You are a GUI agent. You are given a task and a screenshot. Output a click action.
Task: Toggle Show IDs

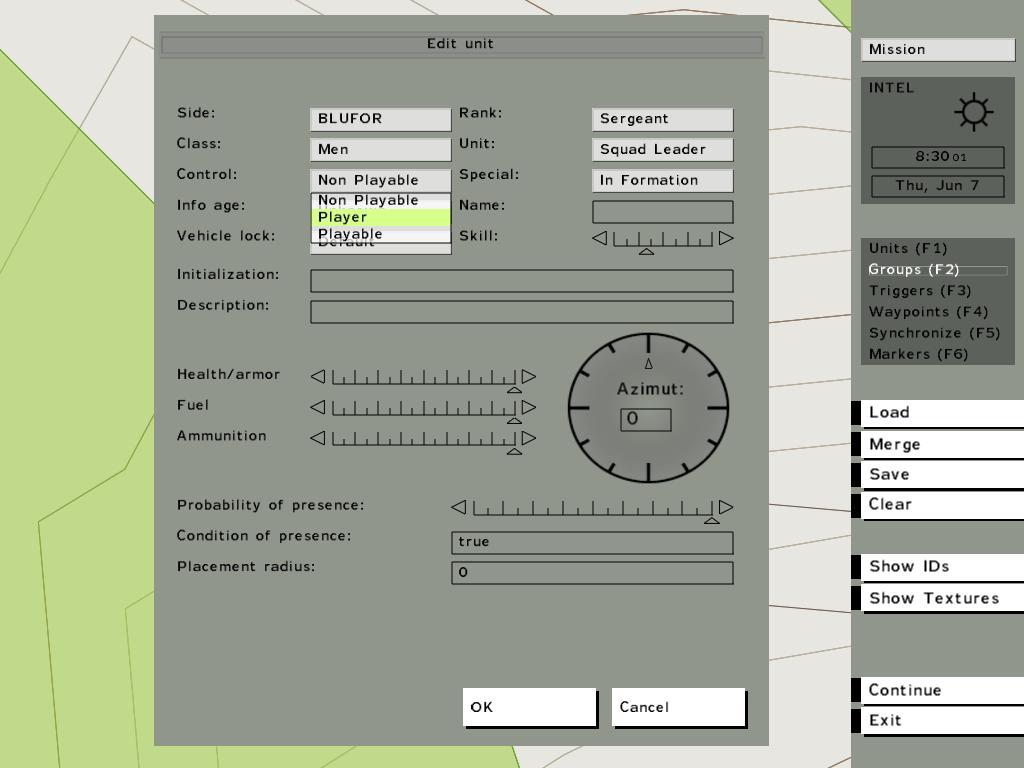938,567
